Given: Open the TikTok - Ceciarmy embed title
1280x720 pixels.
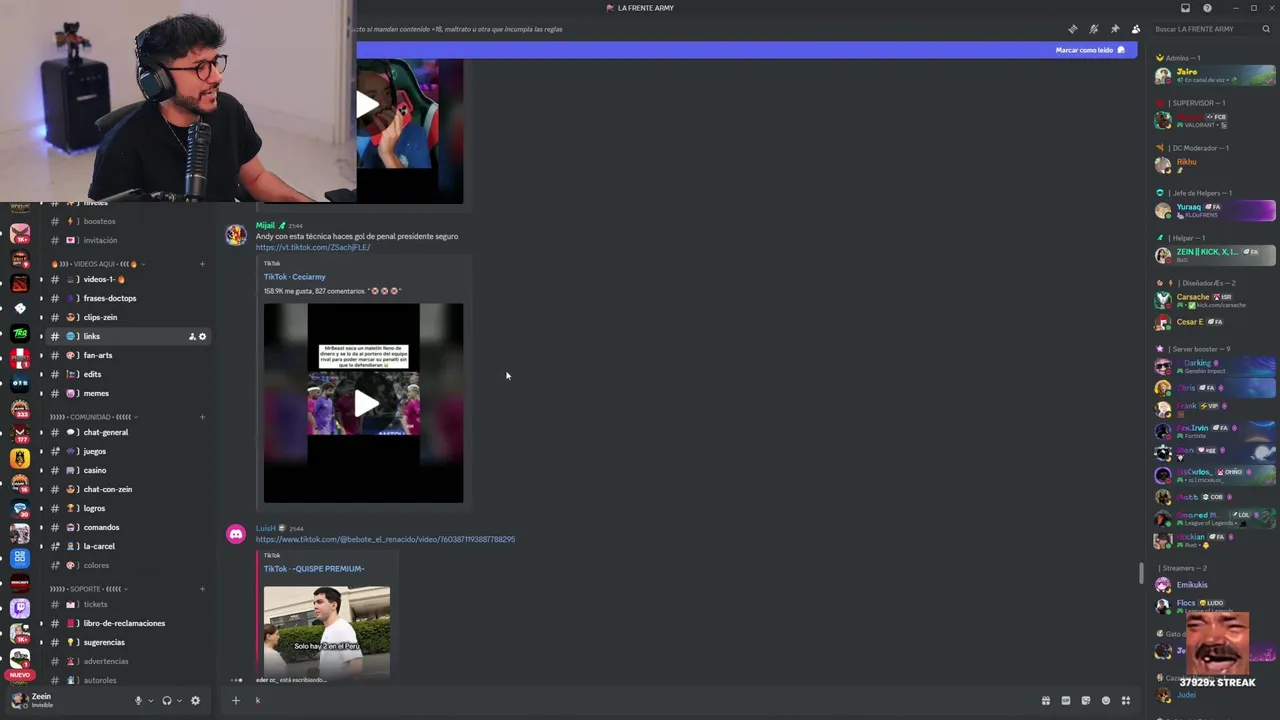Looking at the screenshot, I should click(x=294, y=277).
